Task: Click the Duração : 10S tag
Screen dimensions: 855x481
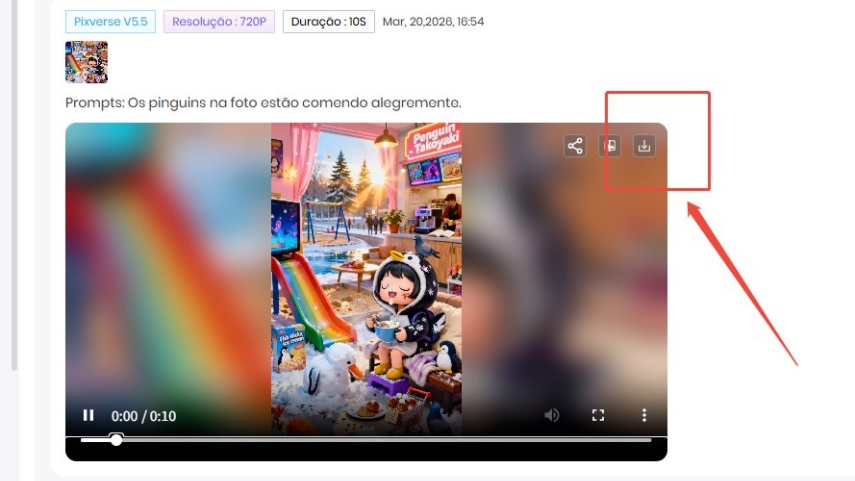Action: click(x=329, y=22)
